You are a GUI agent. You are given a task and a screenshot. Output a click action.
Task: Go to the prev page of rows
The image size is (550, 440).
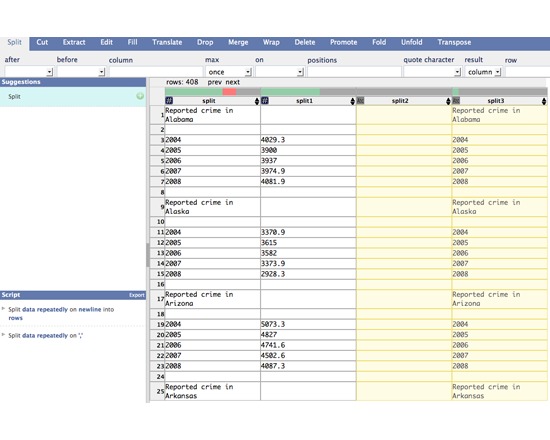point(214,82)
